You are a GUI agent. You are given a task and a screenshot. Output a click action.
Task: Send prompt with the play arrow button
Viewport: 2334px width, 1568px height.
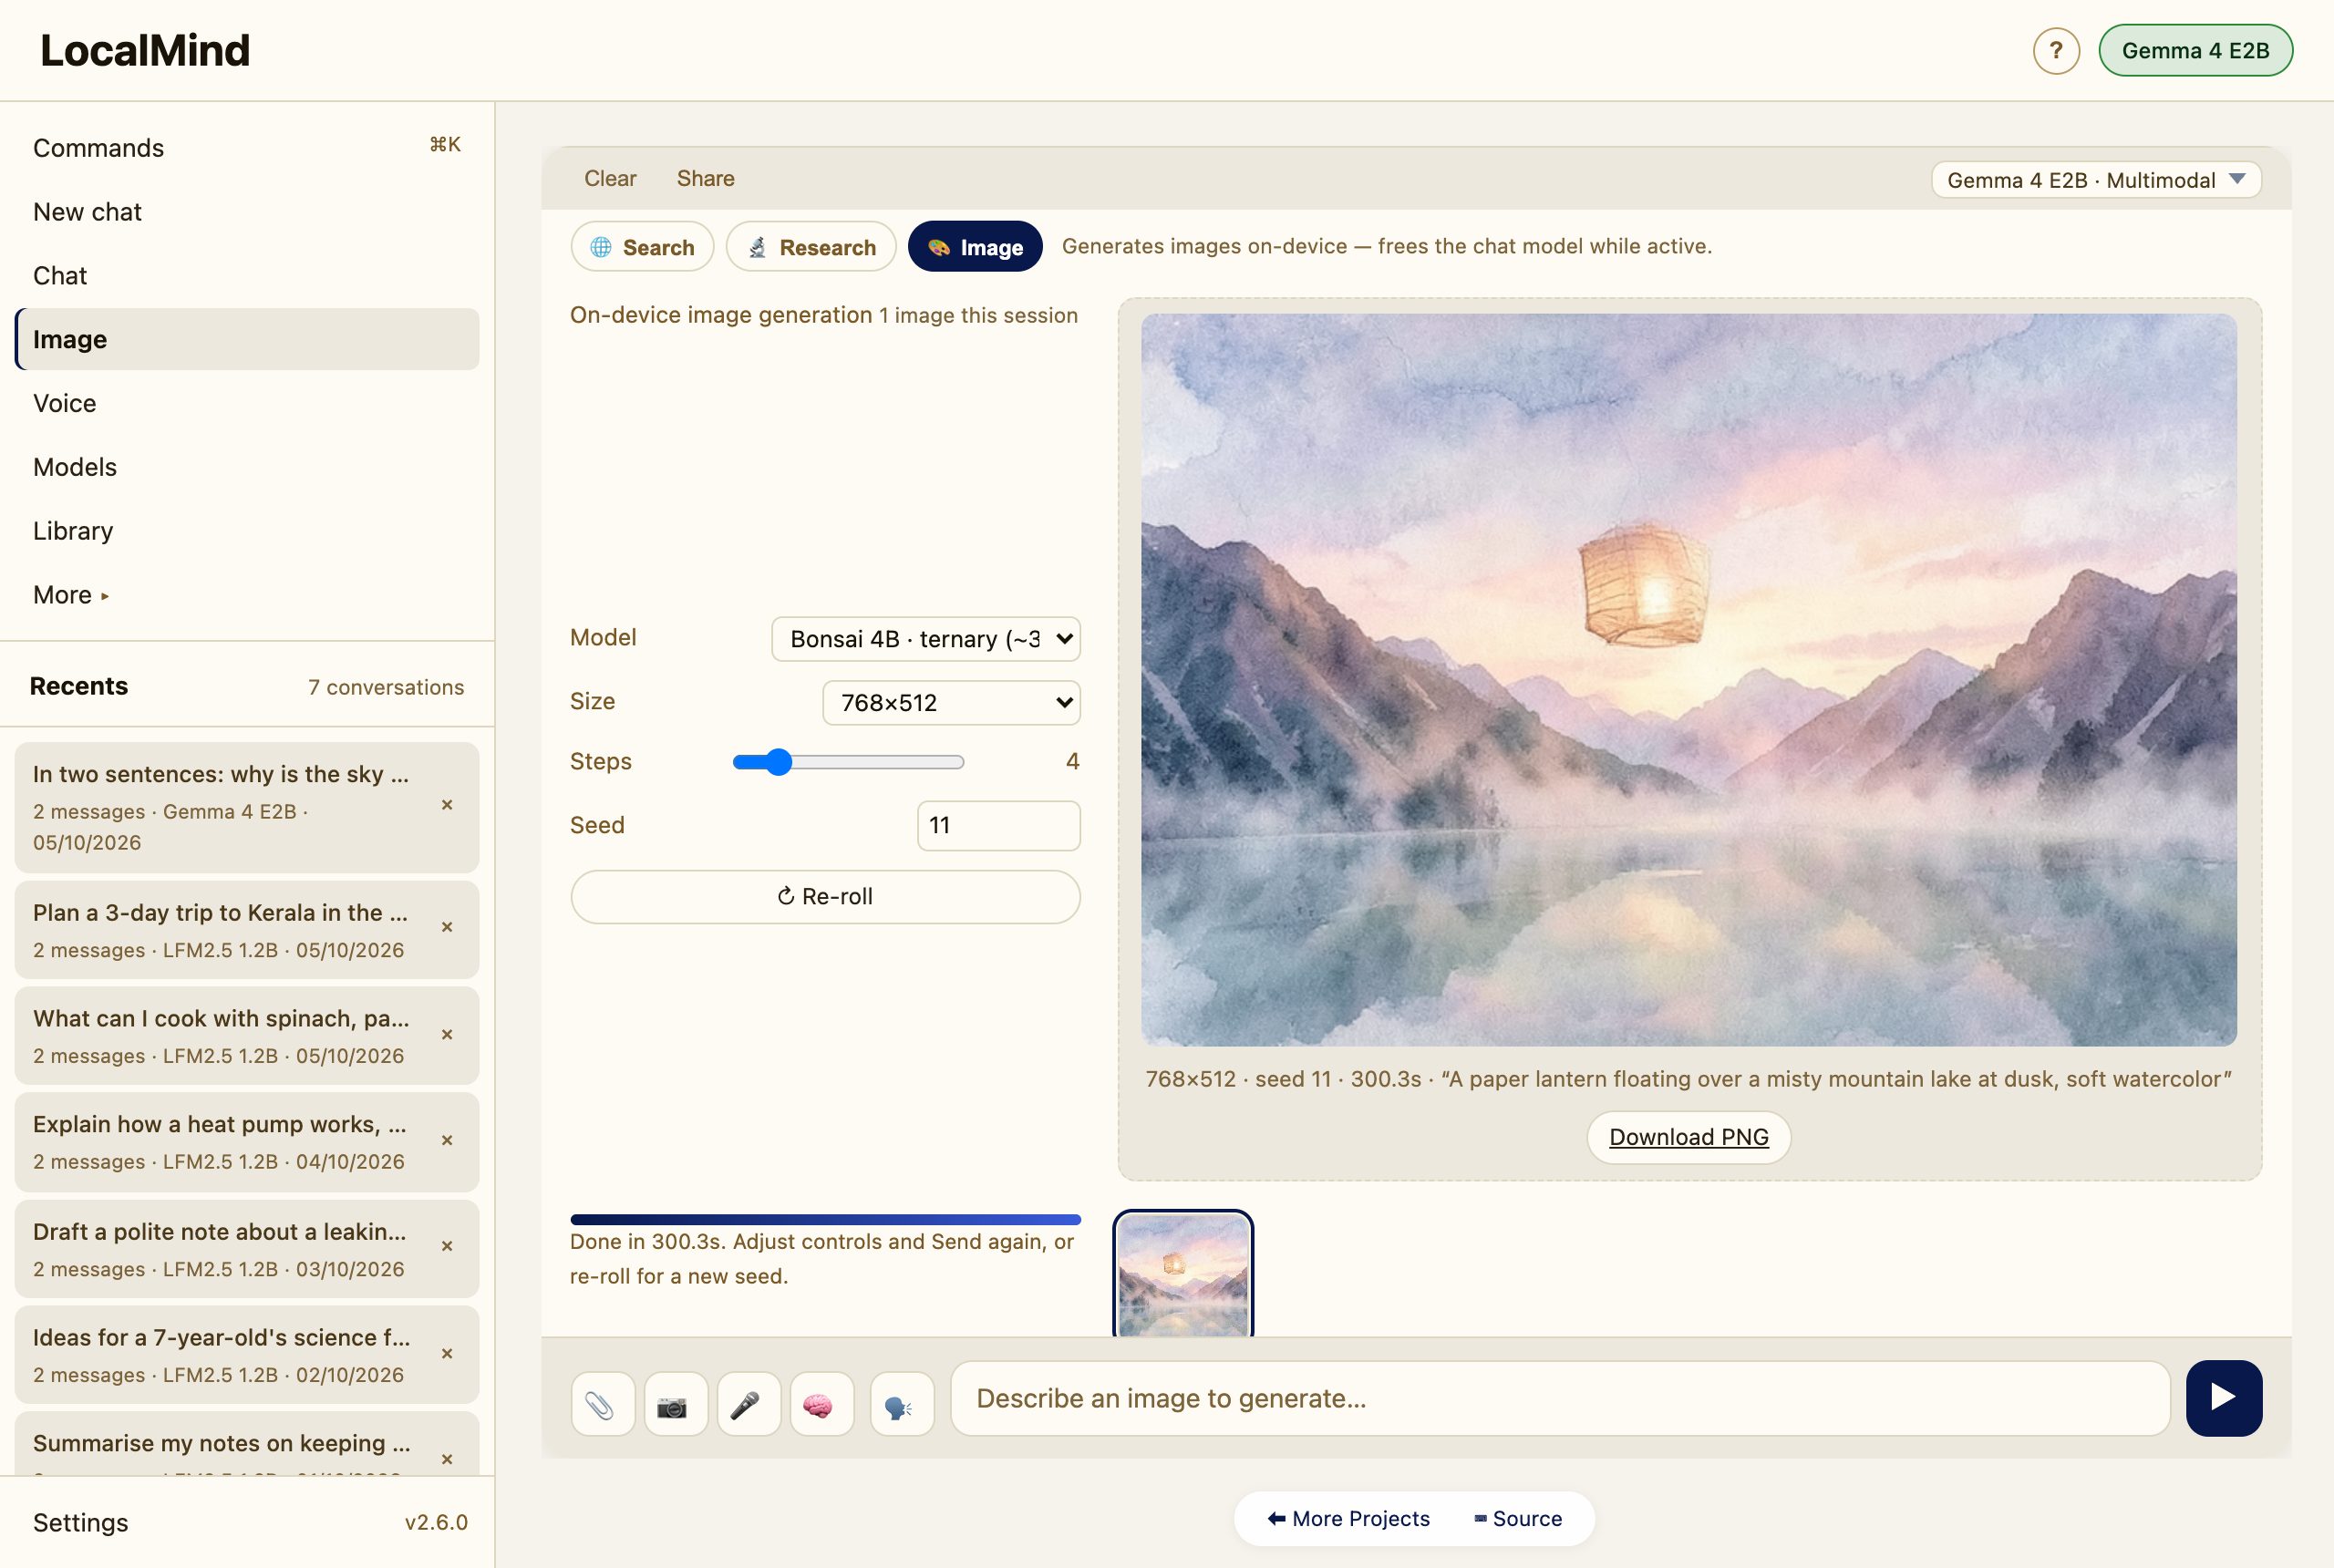2223,1397
